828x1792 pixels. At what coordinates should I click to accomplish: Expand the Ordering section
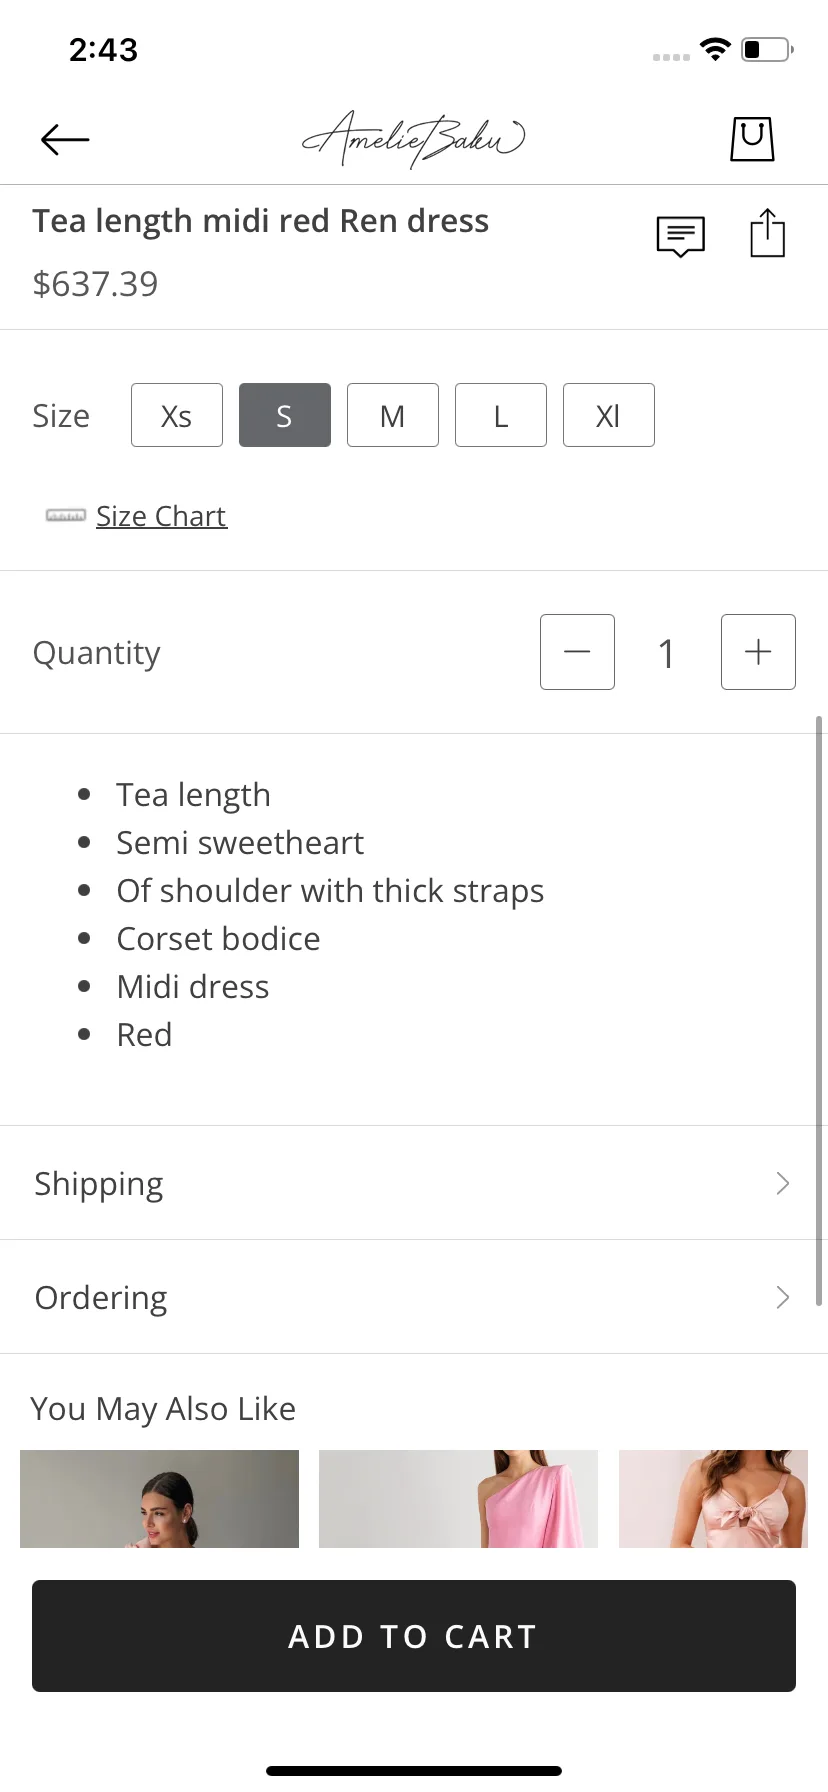coord(414,1297)
